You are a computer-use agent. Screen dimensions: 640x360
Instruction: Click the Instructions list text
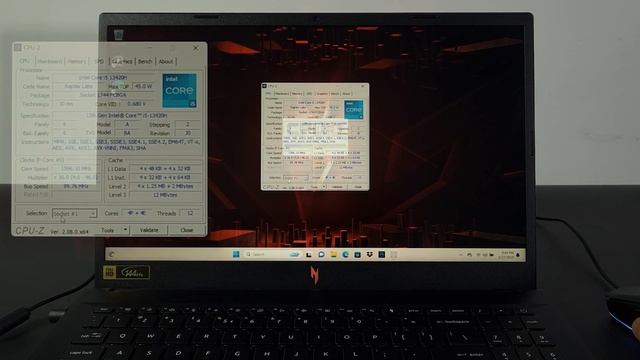[127, 145]
